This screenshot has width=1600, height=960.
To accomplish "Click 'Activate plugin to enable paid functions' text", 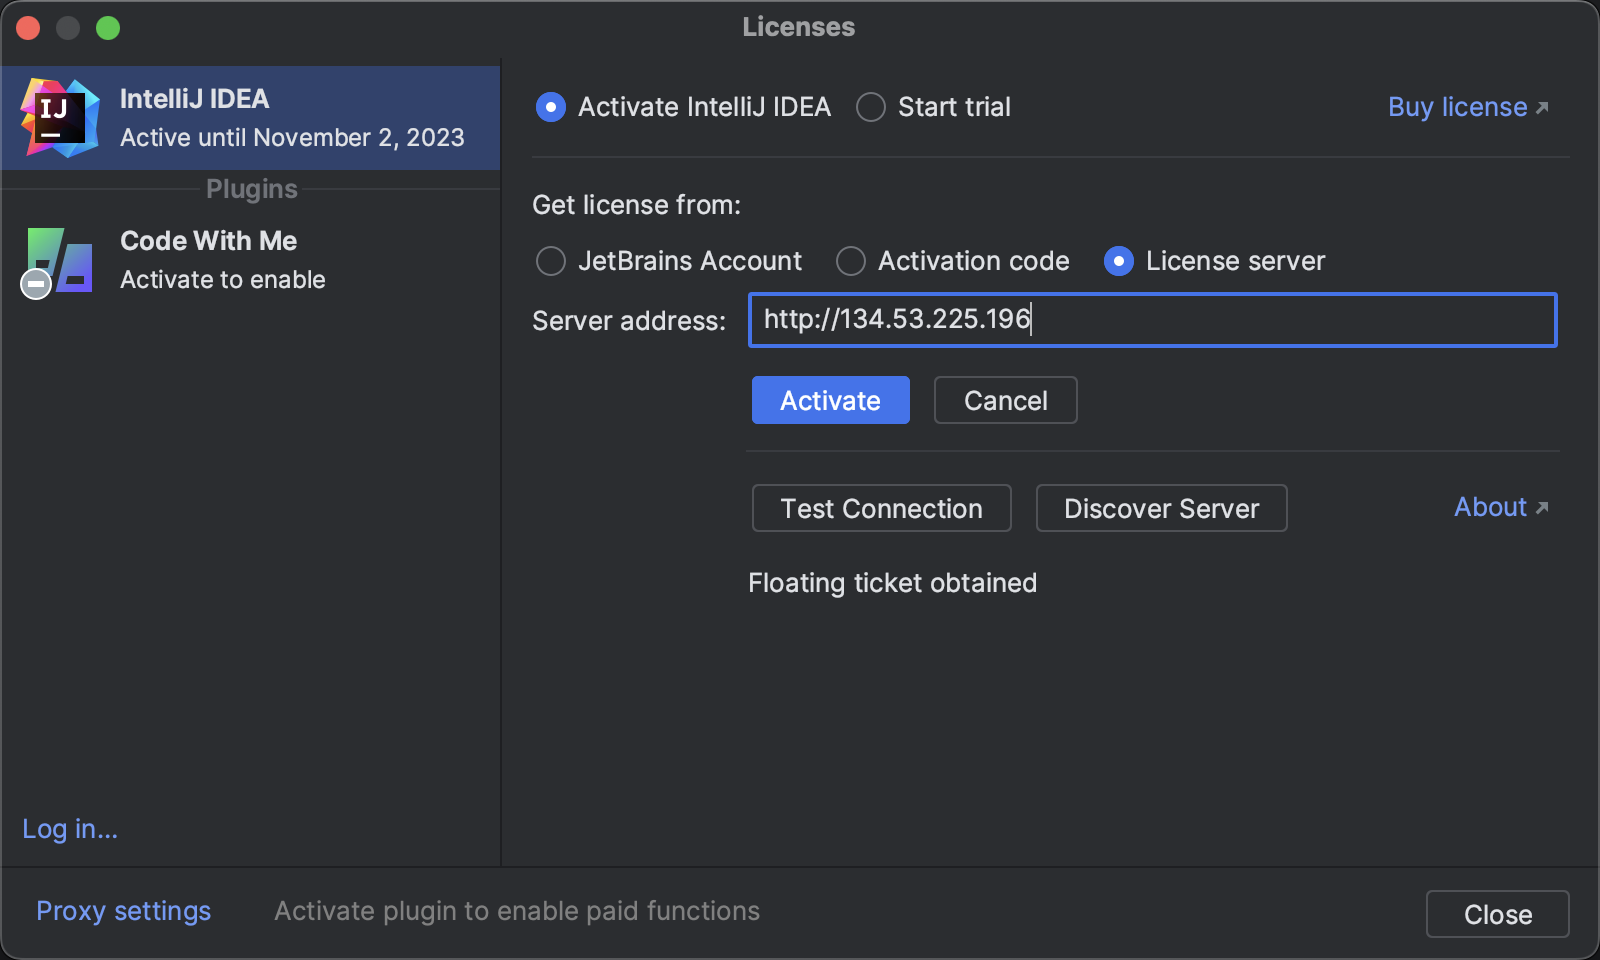I will (517, 911).
